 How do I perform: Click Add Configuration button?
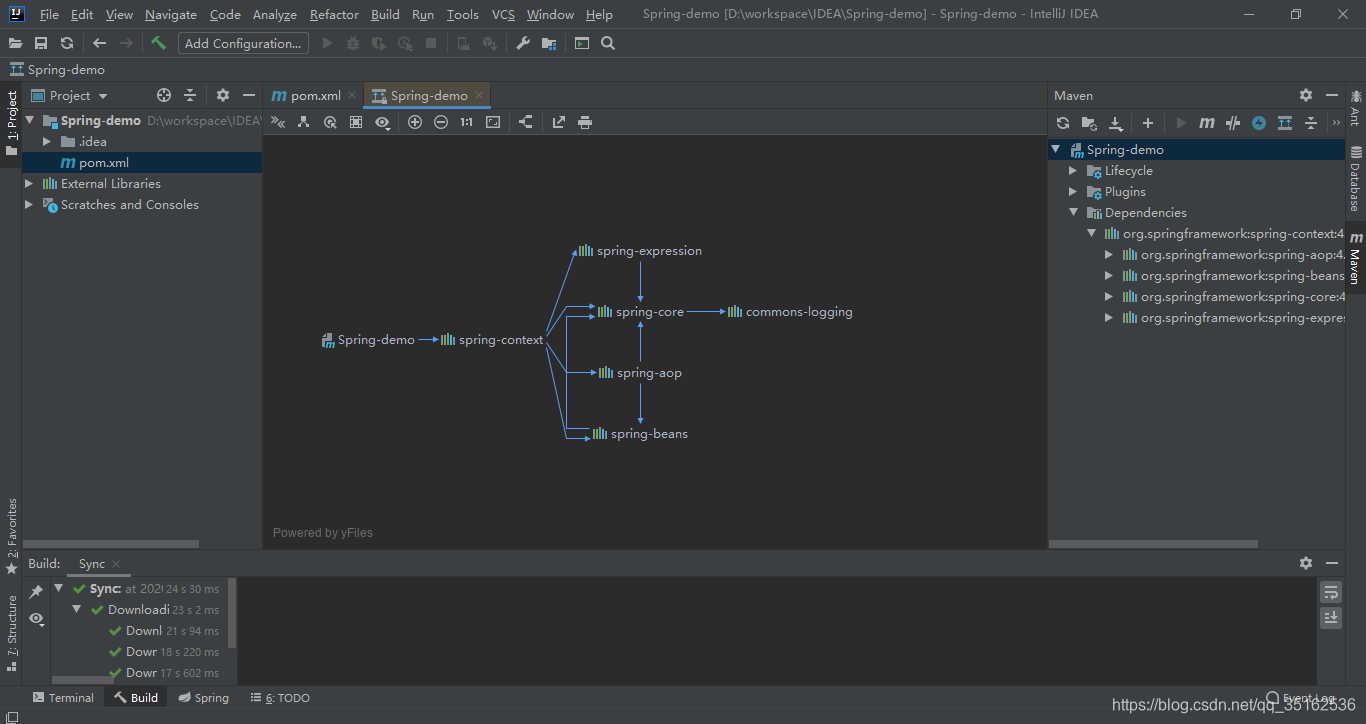tap(243, 43)
